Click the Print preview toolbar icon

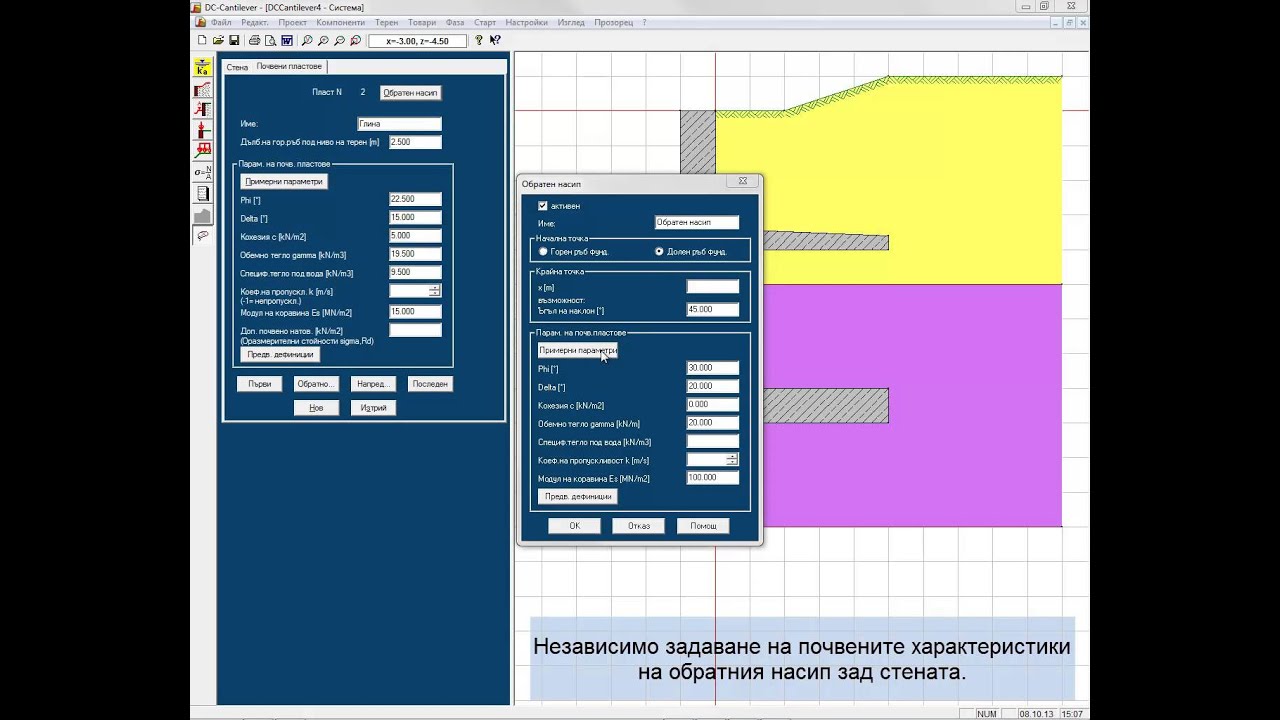(270, 41)
